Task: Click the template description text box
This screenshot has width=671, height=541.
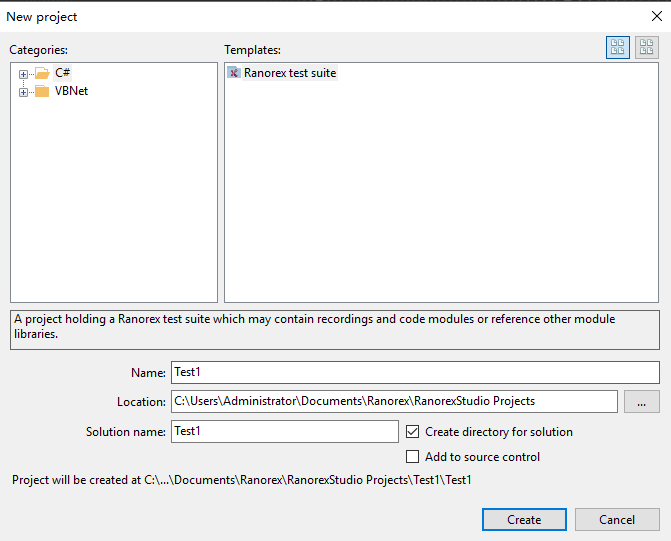Action: pyautogui.click(x=335, y=330)
